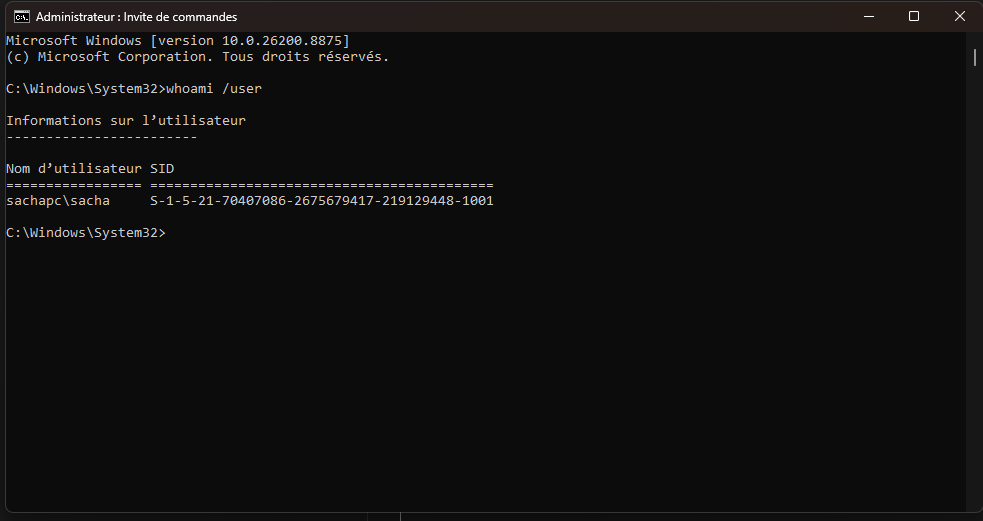Screen dimensions: 983x521
Task: Click the heading "Informations sur l'utilisateur"
Action: point(126,120)
